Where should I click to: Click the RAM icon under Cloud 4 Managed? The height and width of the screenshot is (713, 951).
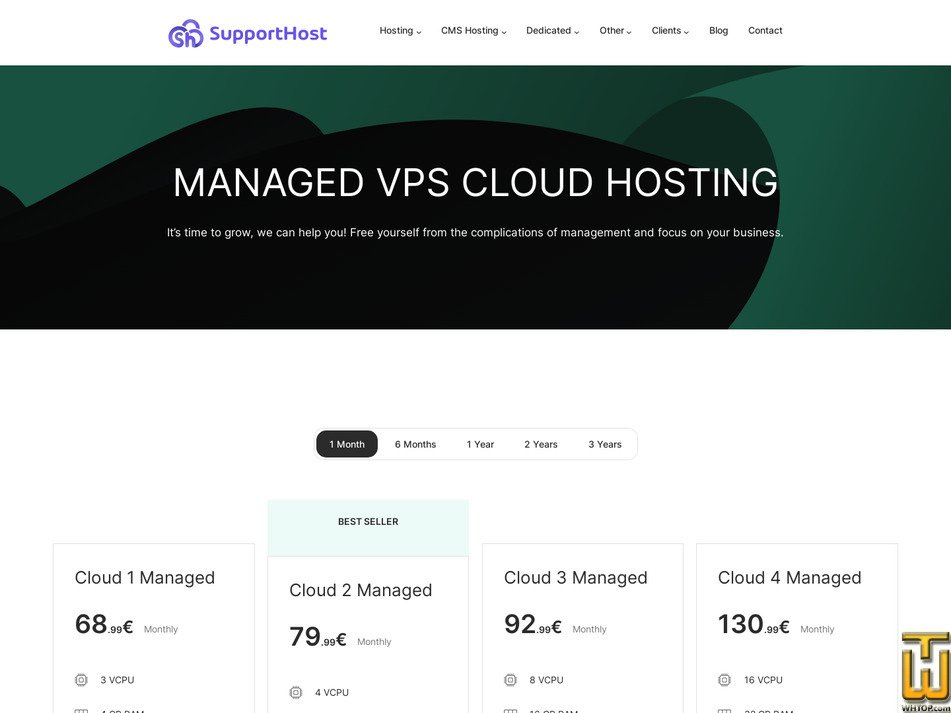724,710
